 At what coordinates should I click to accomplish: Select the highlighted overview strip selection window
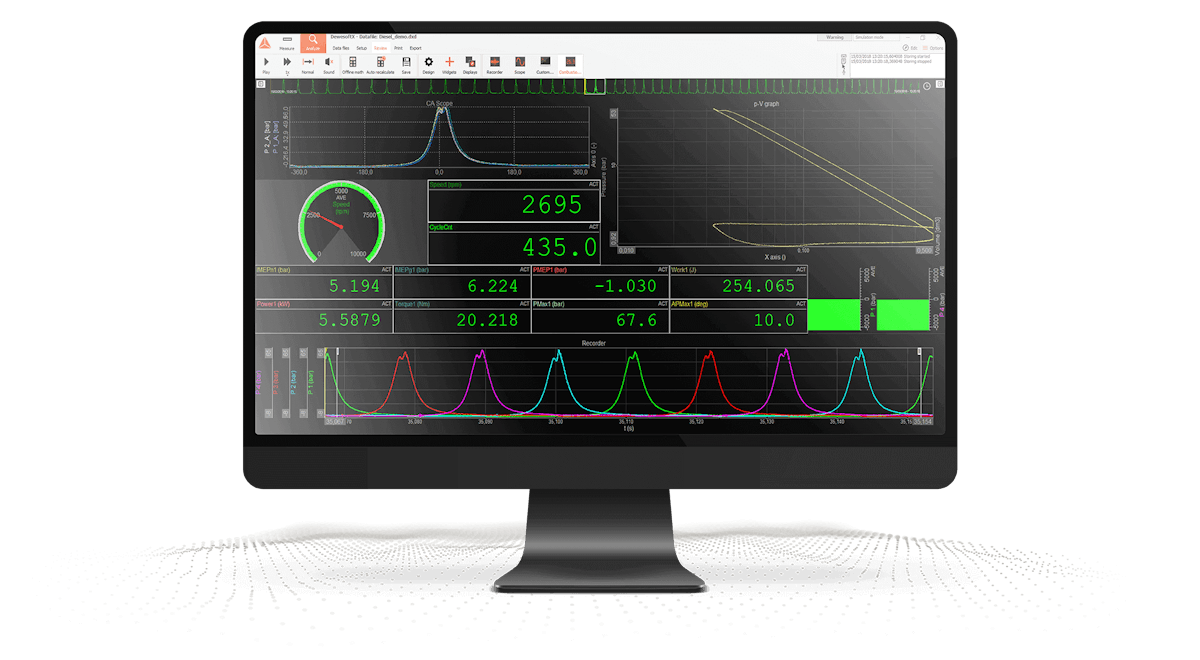coord(596,87)
